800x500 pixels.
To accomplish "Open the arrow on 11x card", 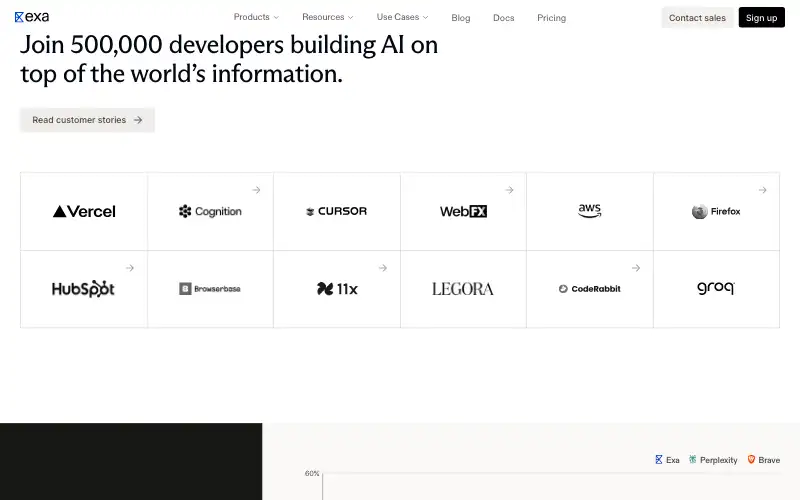I will tap(383, 268).
